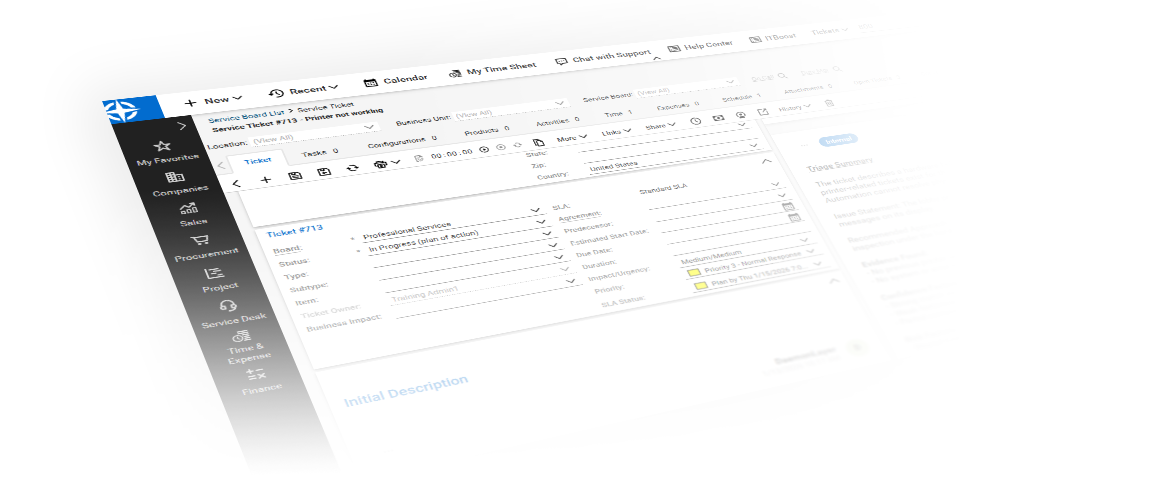Open the Finance module
This screenshot has width=1152, height=500.
click(x=259, y=382)
